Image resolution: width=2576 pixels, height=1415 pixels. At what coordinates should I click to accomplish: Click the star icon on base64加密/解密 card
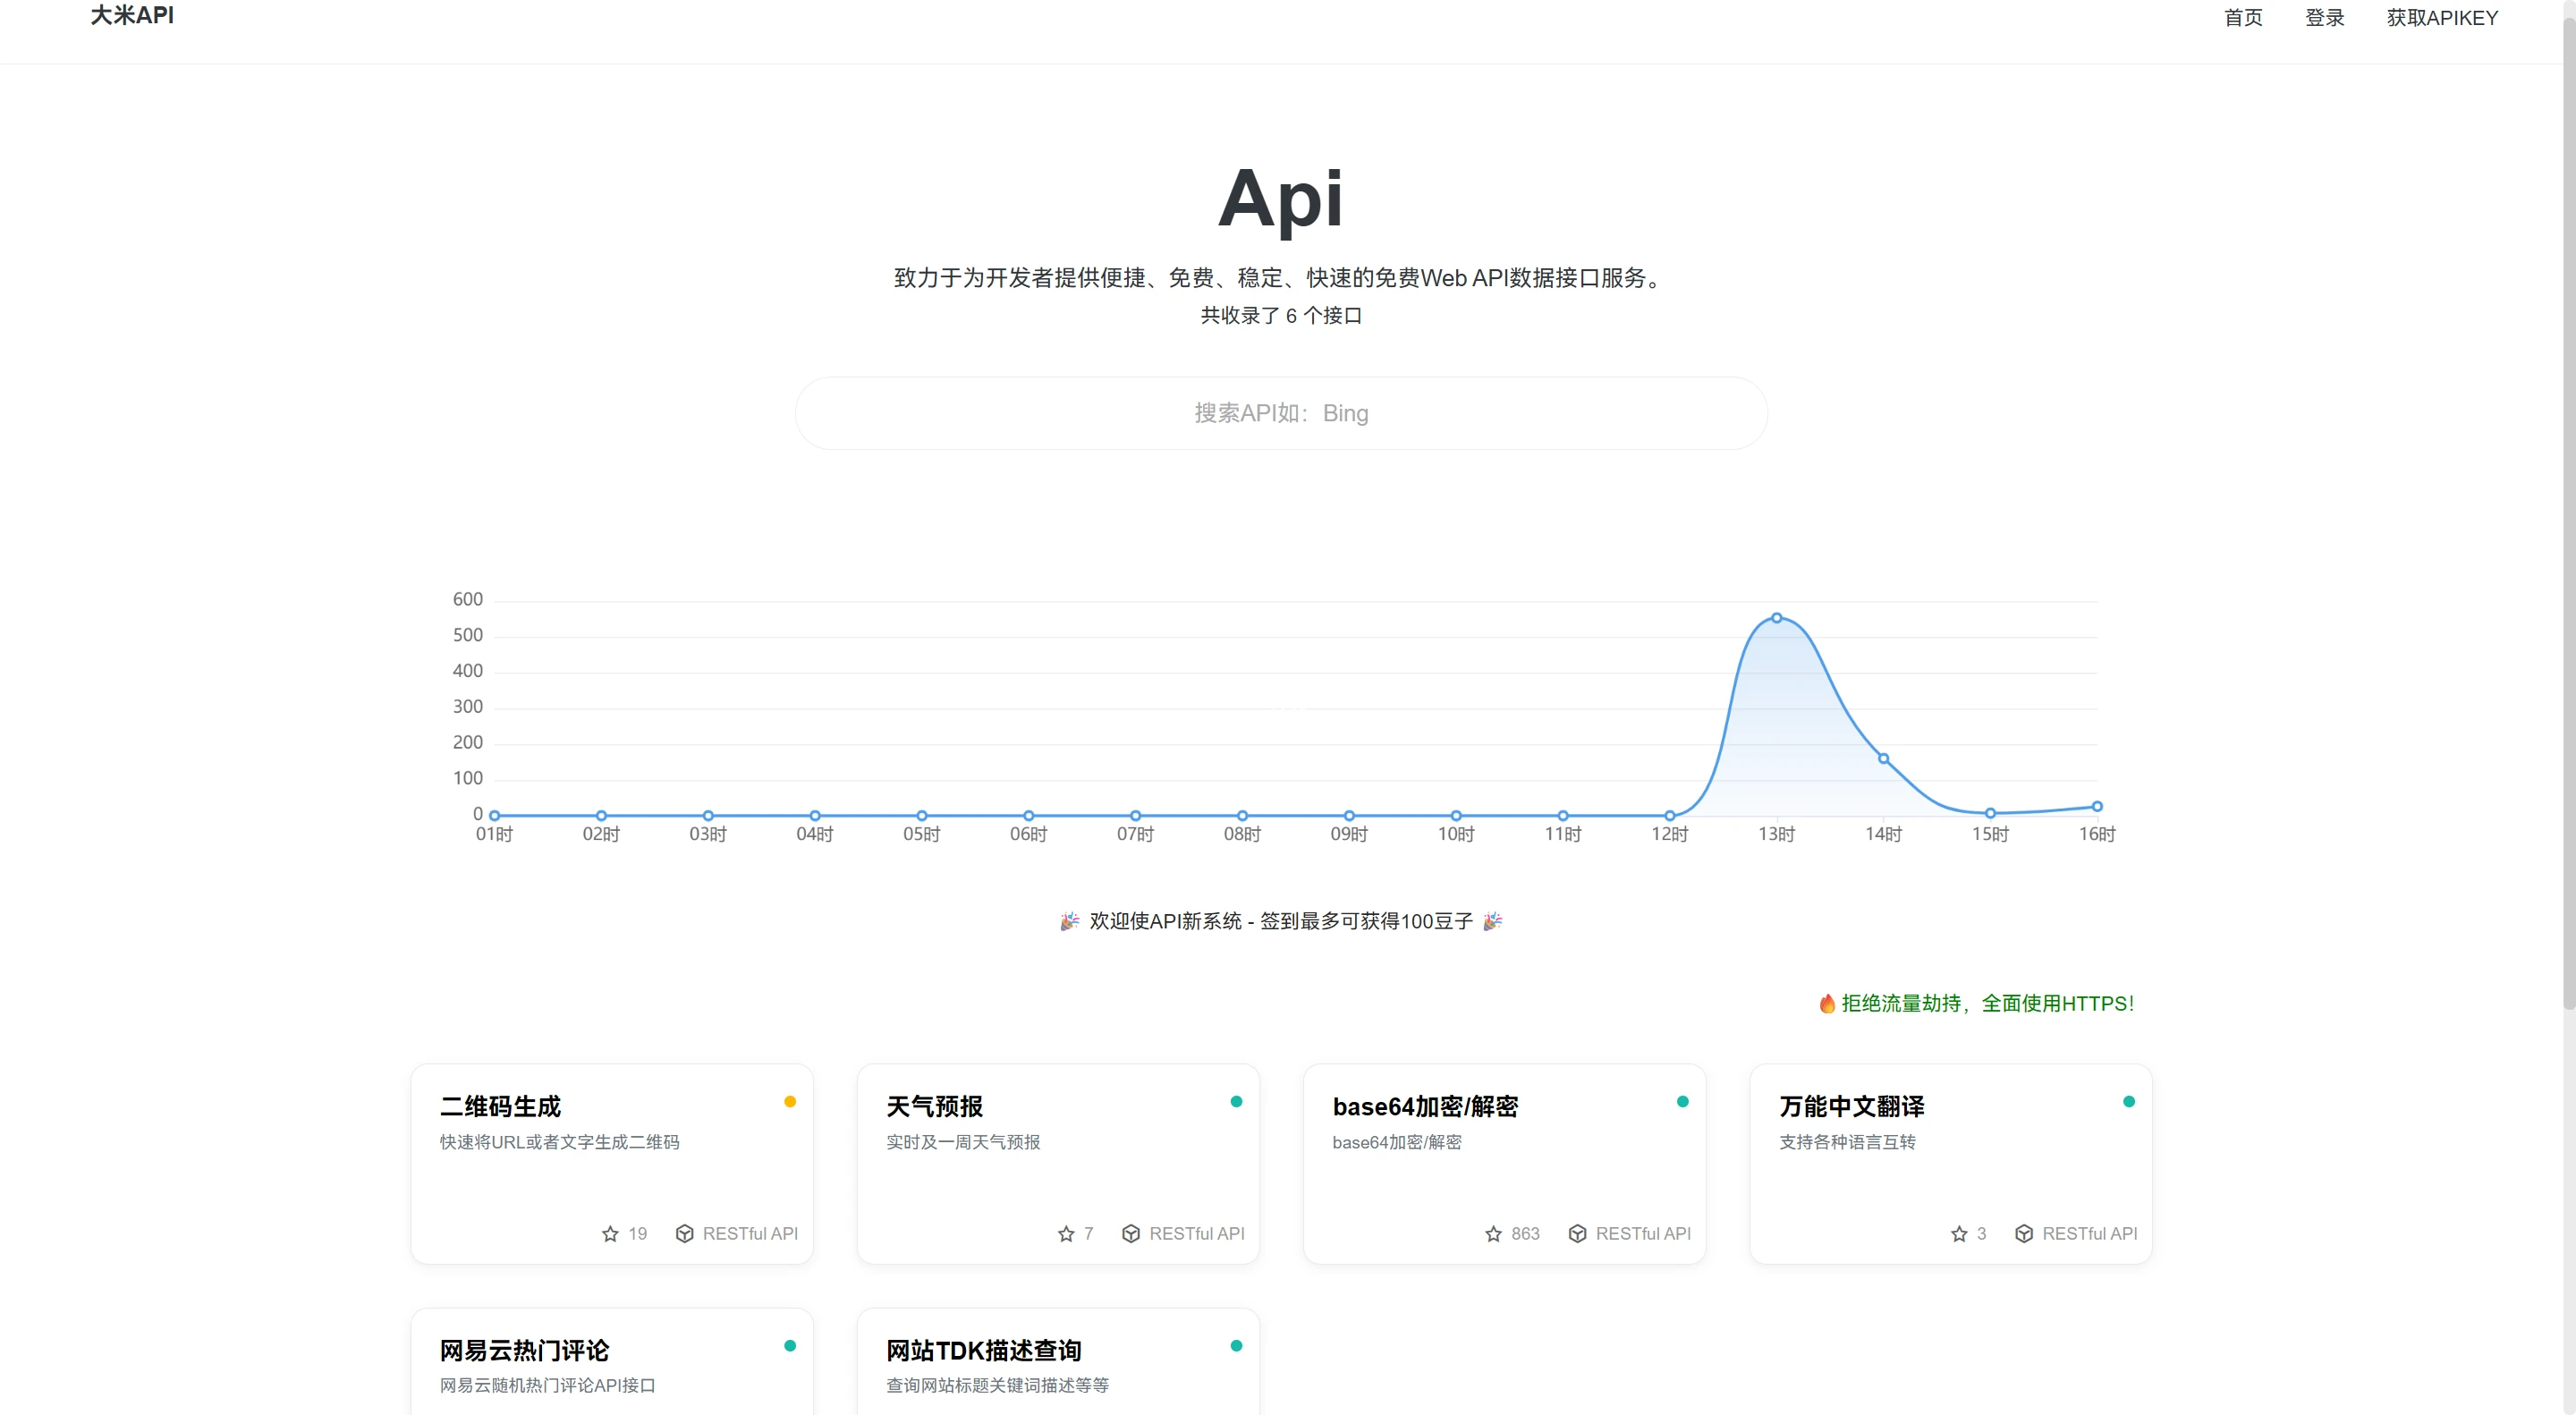coord(1493,1234)
